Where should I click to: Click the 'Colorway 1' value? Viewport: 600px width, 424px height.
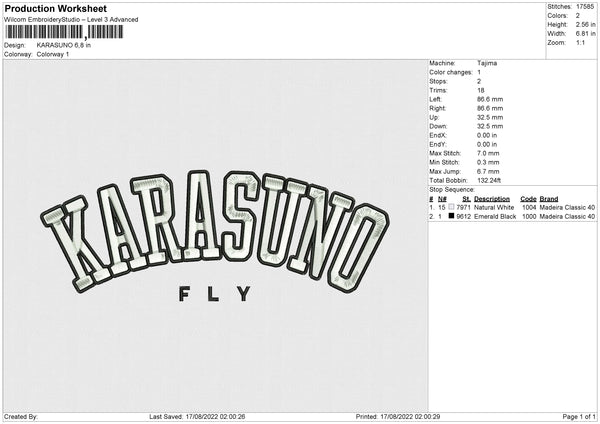(x=53, y=54)
